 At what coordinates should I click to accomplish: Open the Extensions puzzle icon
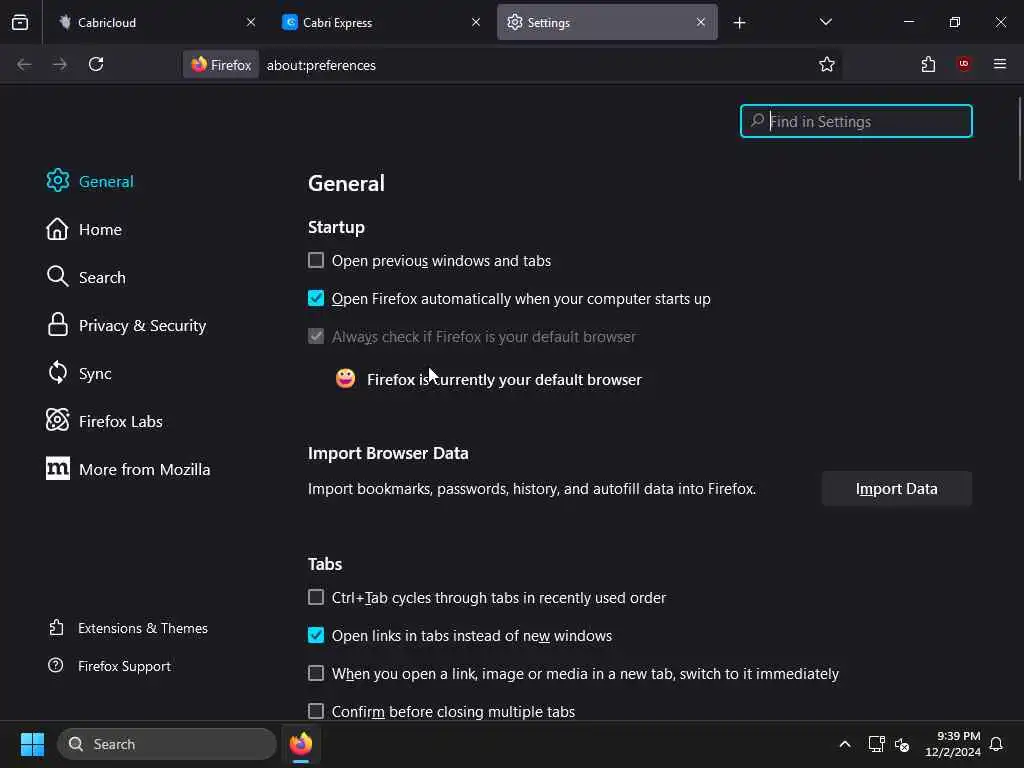click(928, 64)
